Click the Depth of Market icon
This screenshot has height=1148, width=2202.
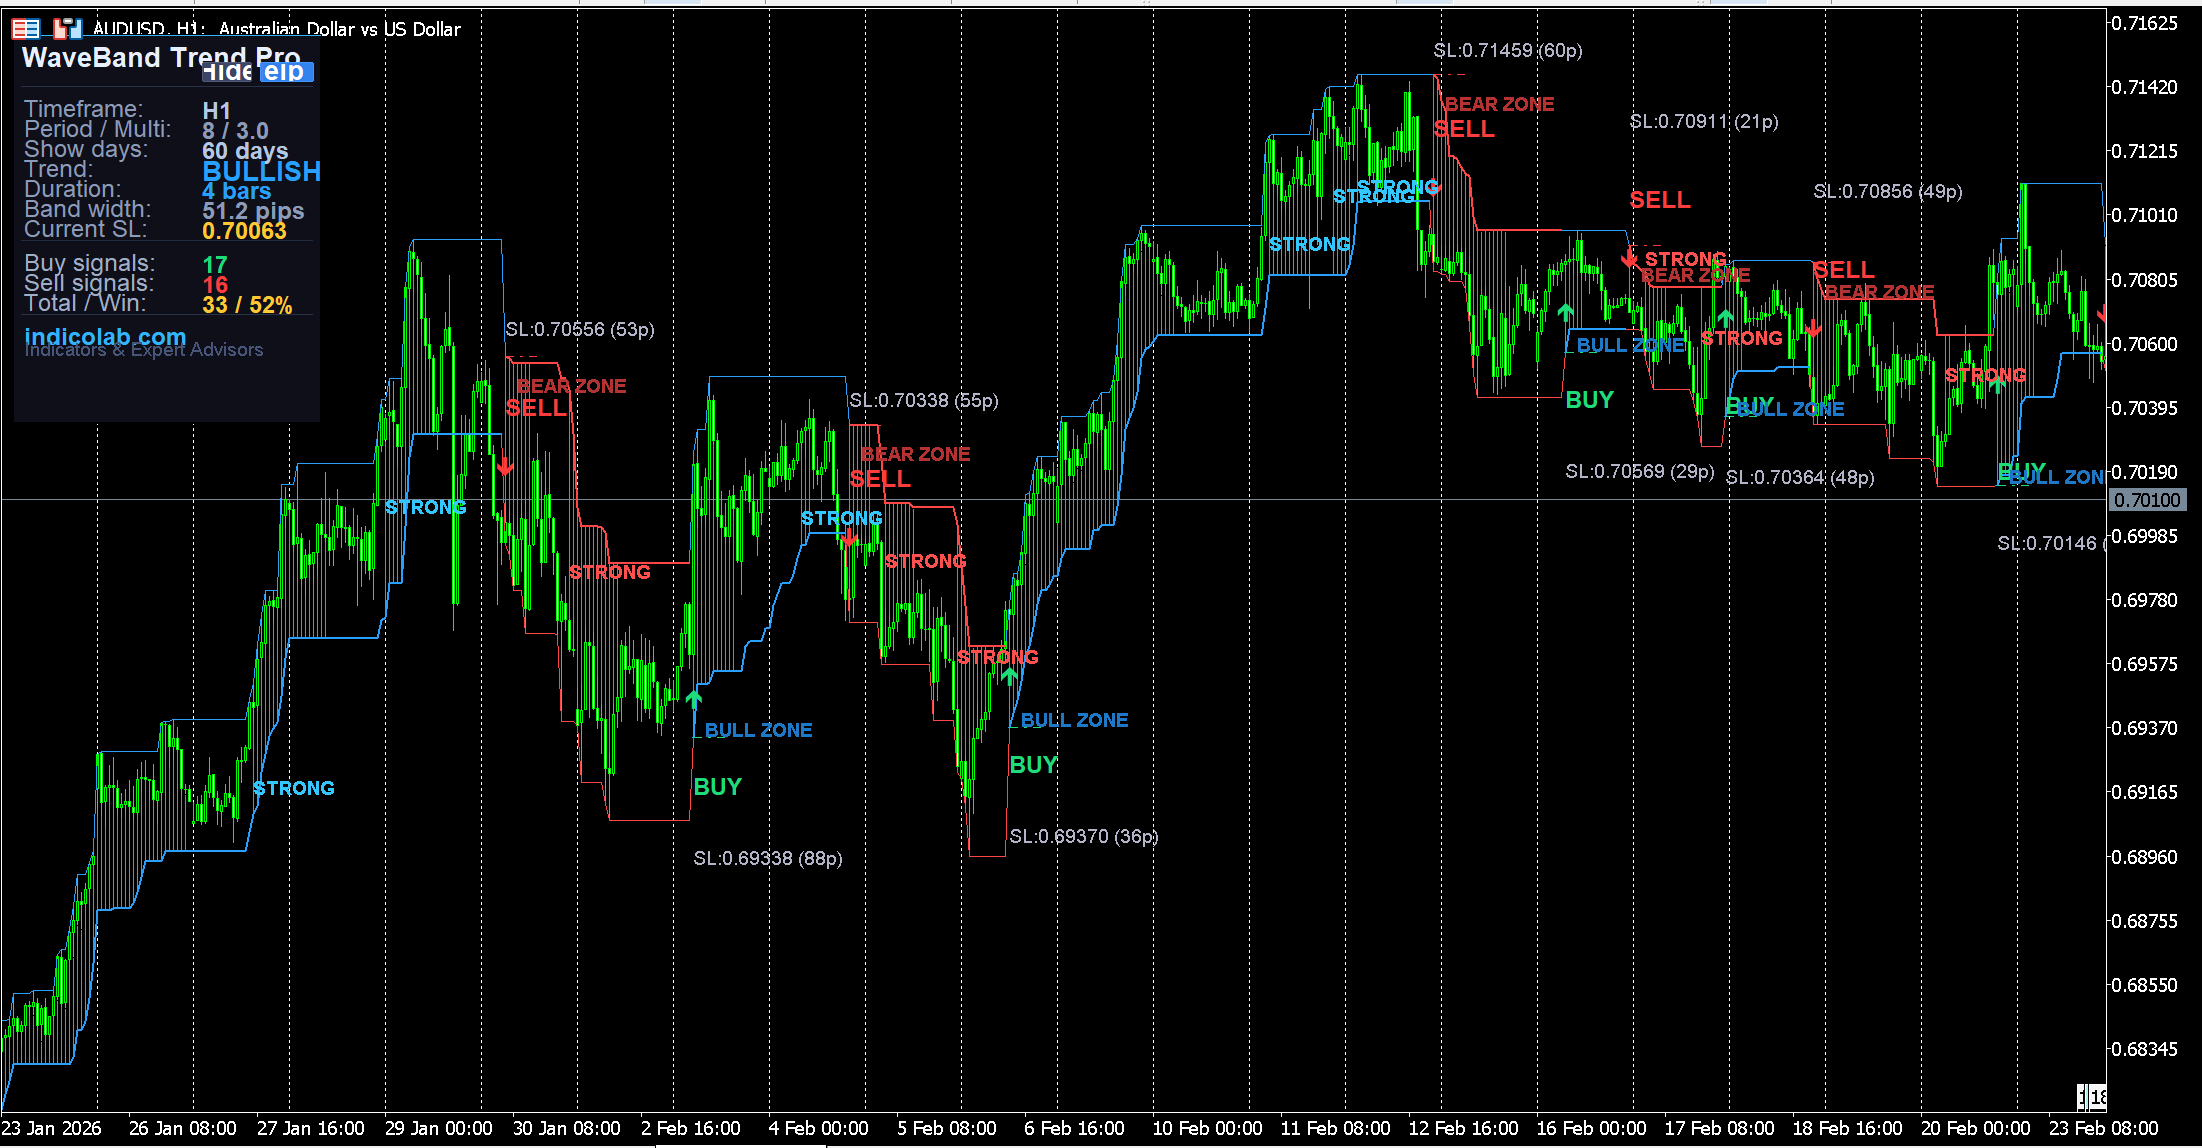[x=26, y=29]
